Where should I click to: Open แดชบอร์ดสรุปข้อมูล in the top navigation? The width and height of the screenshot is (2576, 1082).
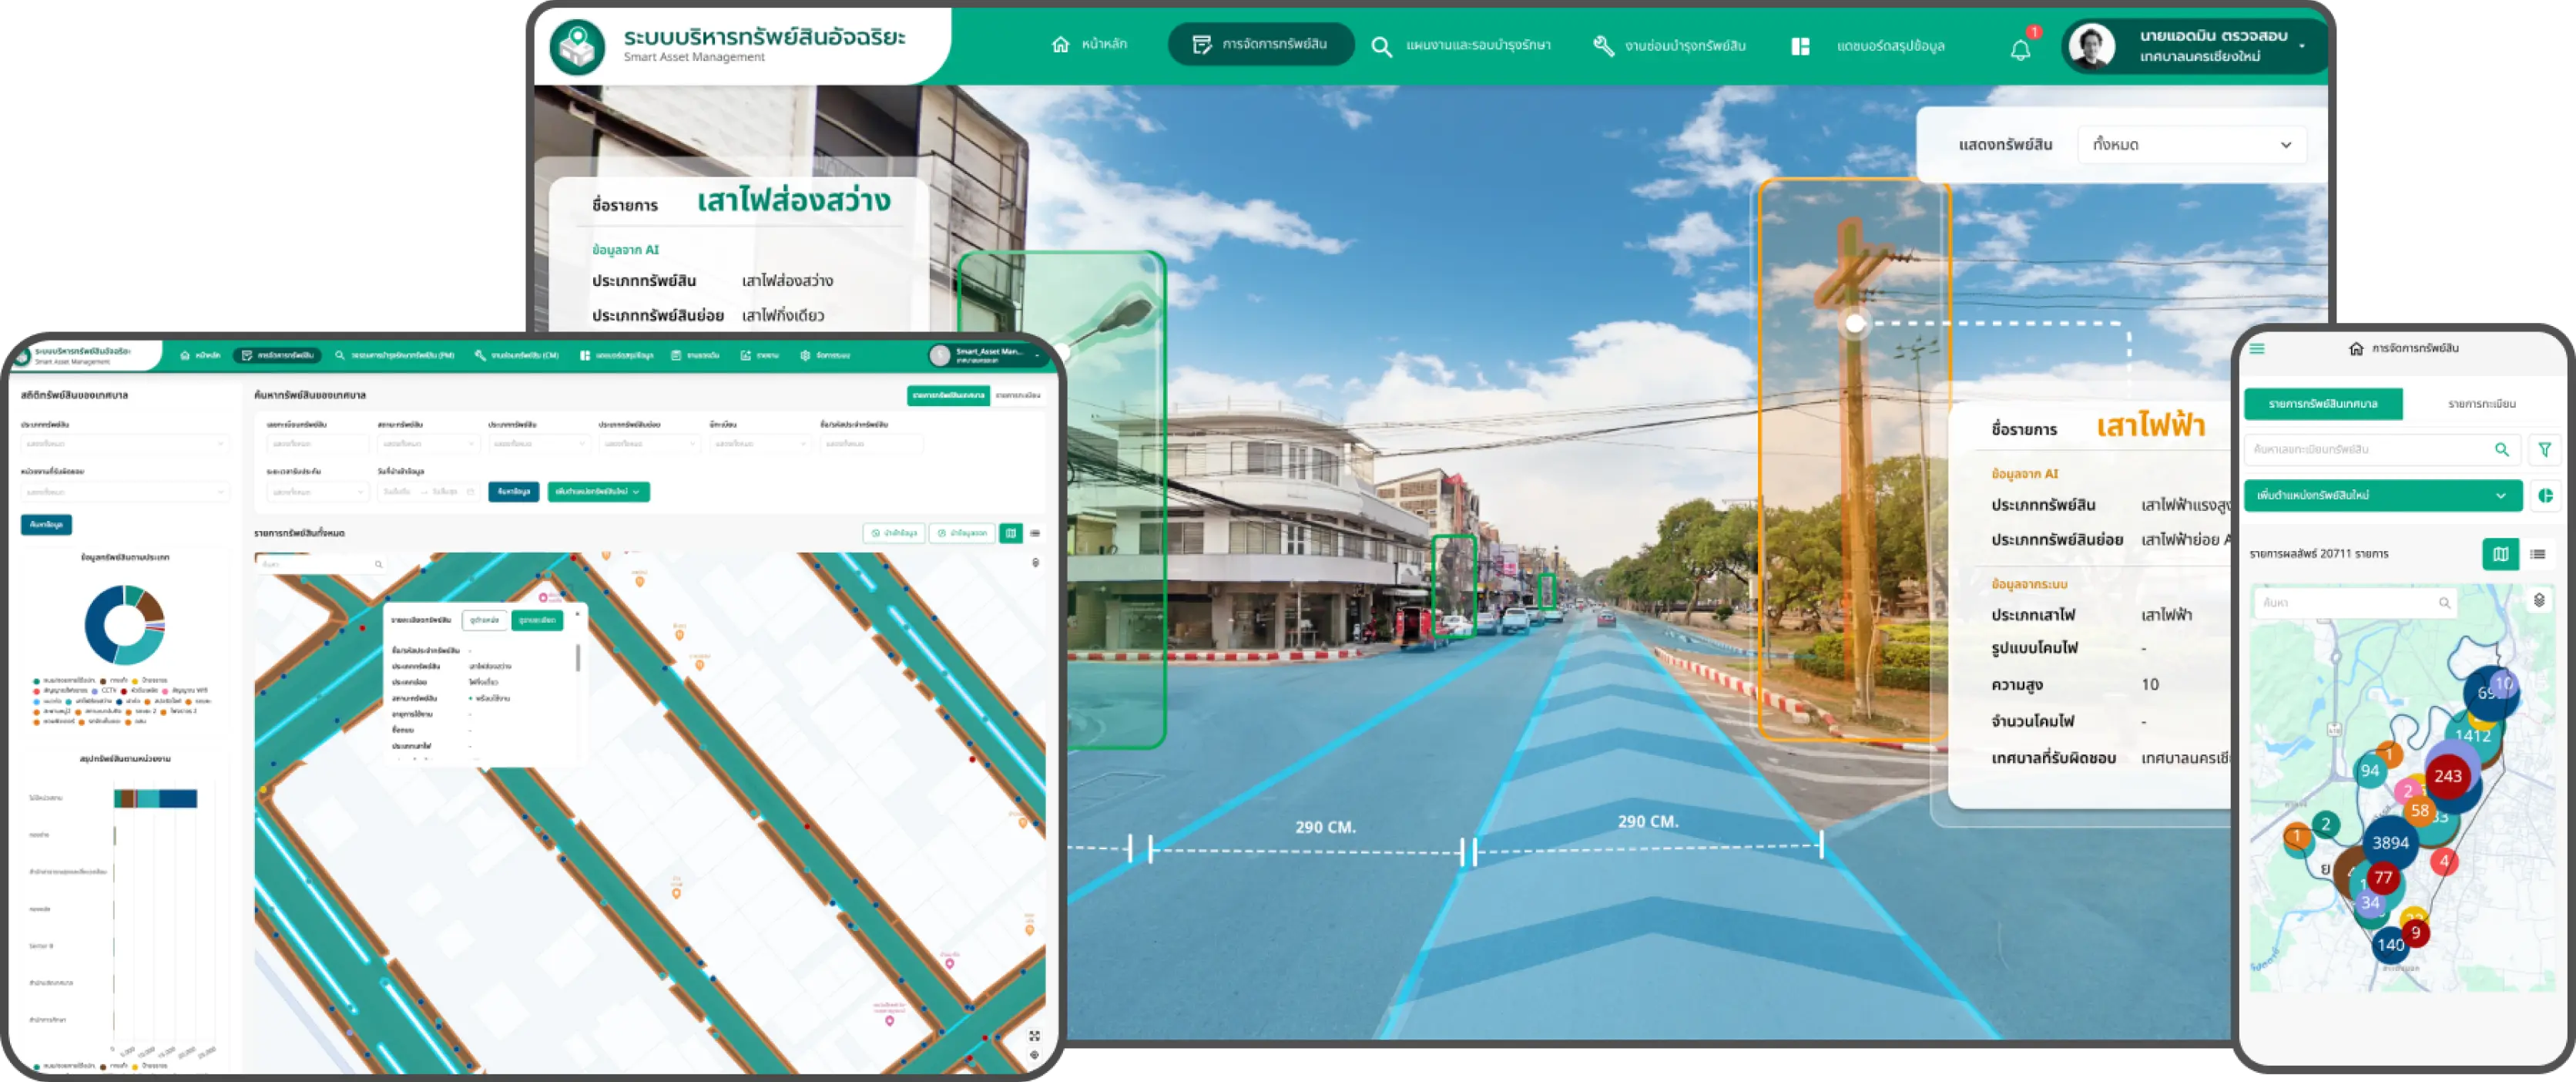(x=1868, y=46)
